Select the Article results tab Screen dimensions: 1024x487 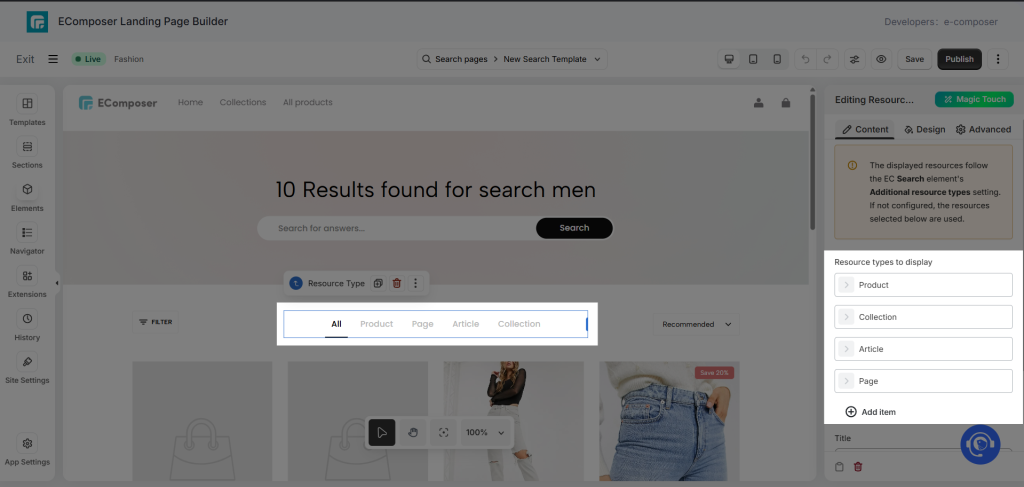466,324
